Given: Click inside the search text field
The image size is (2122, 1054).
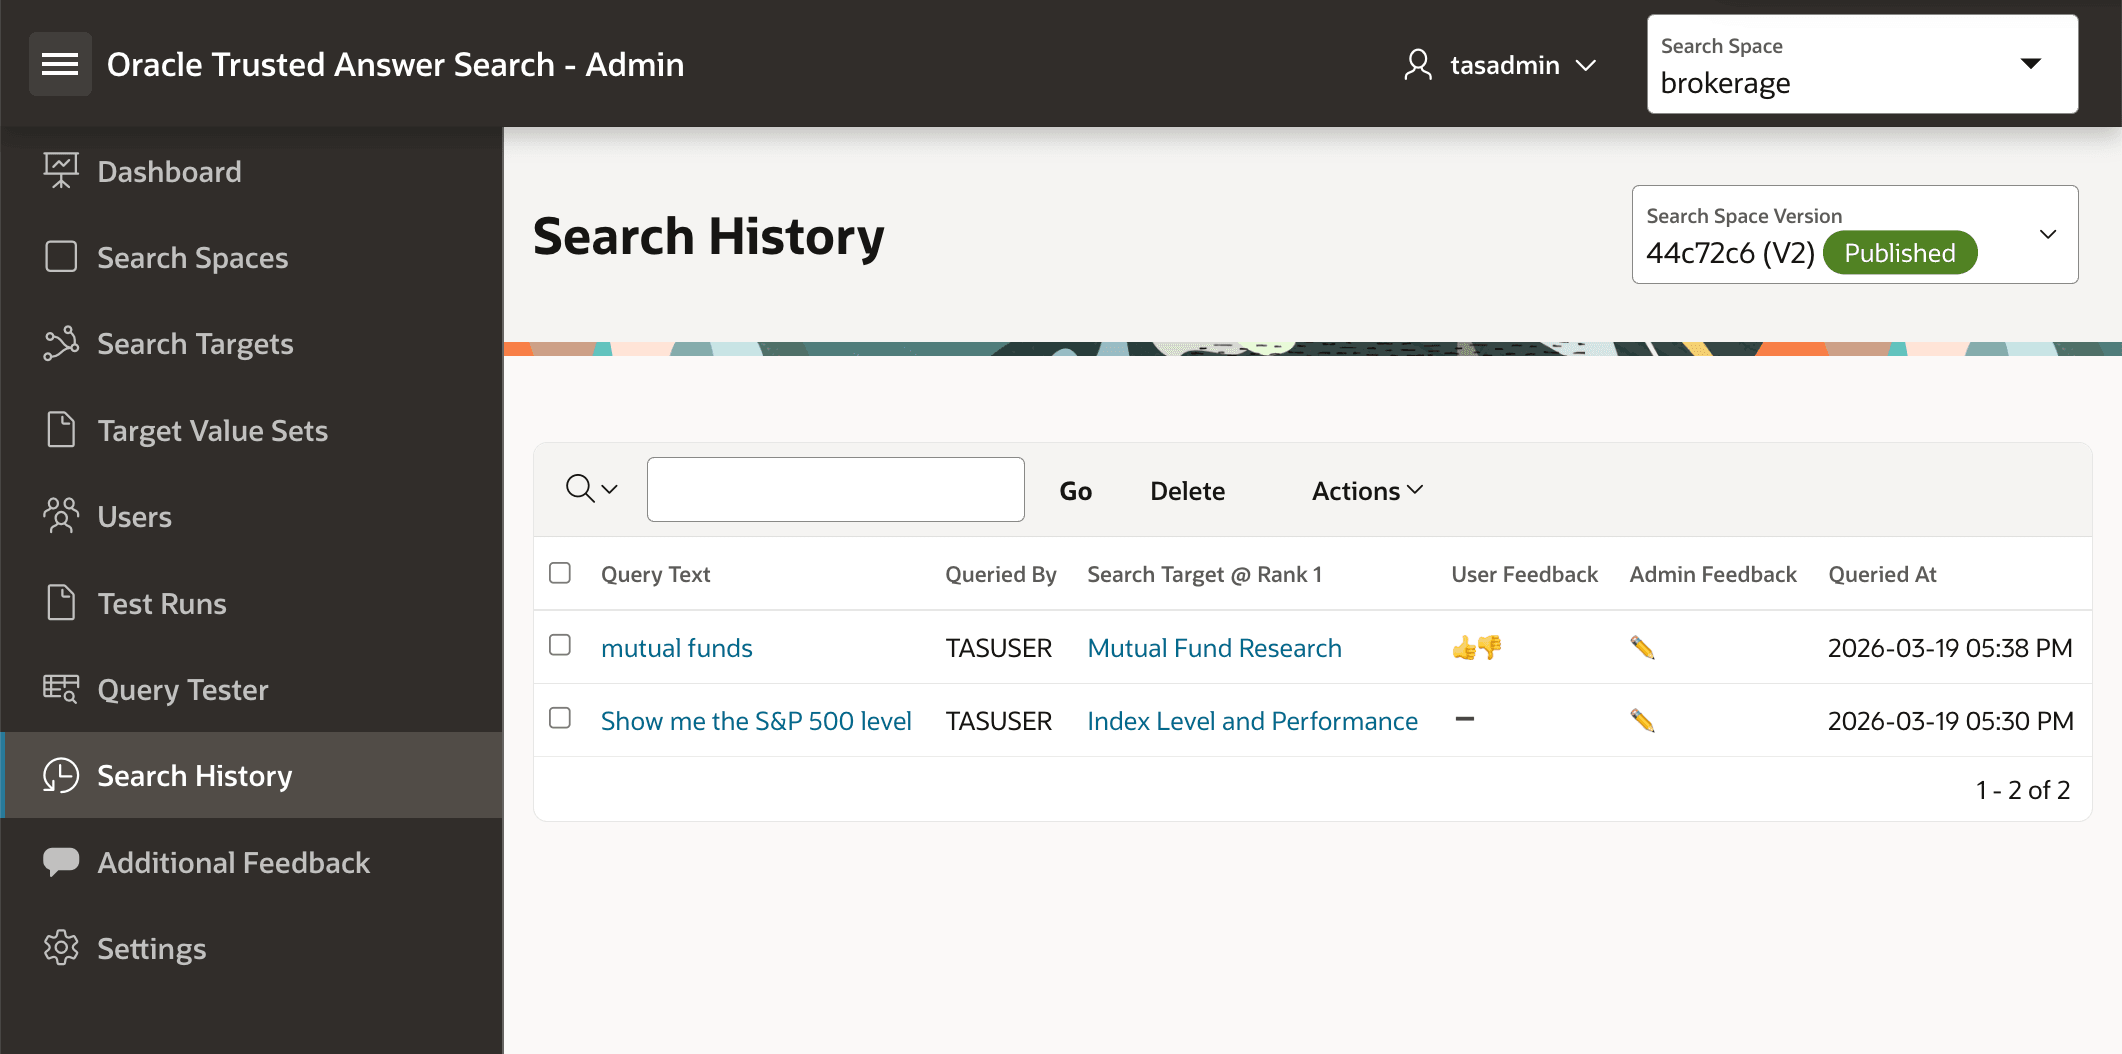Looking at the screenshot, I should click(835, 489).
